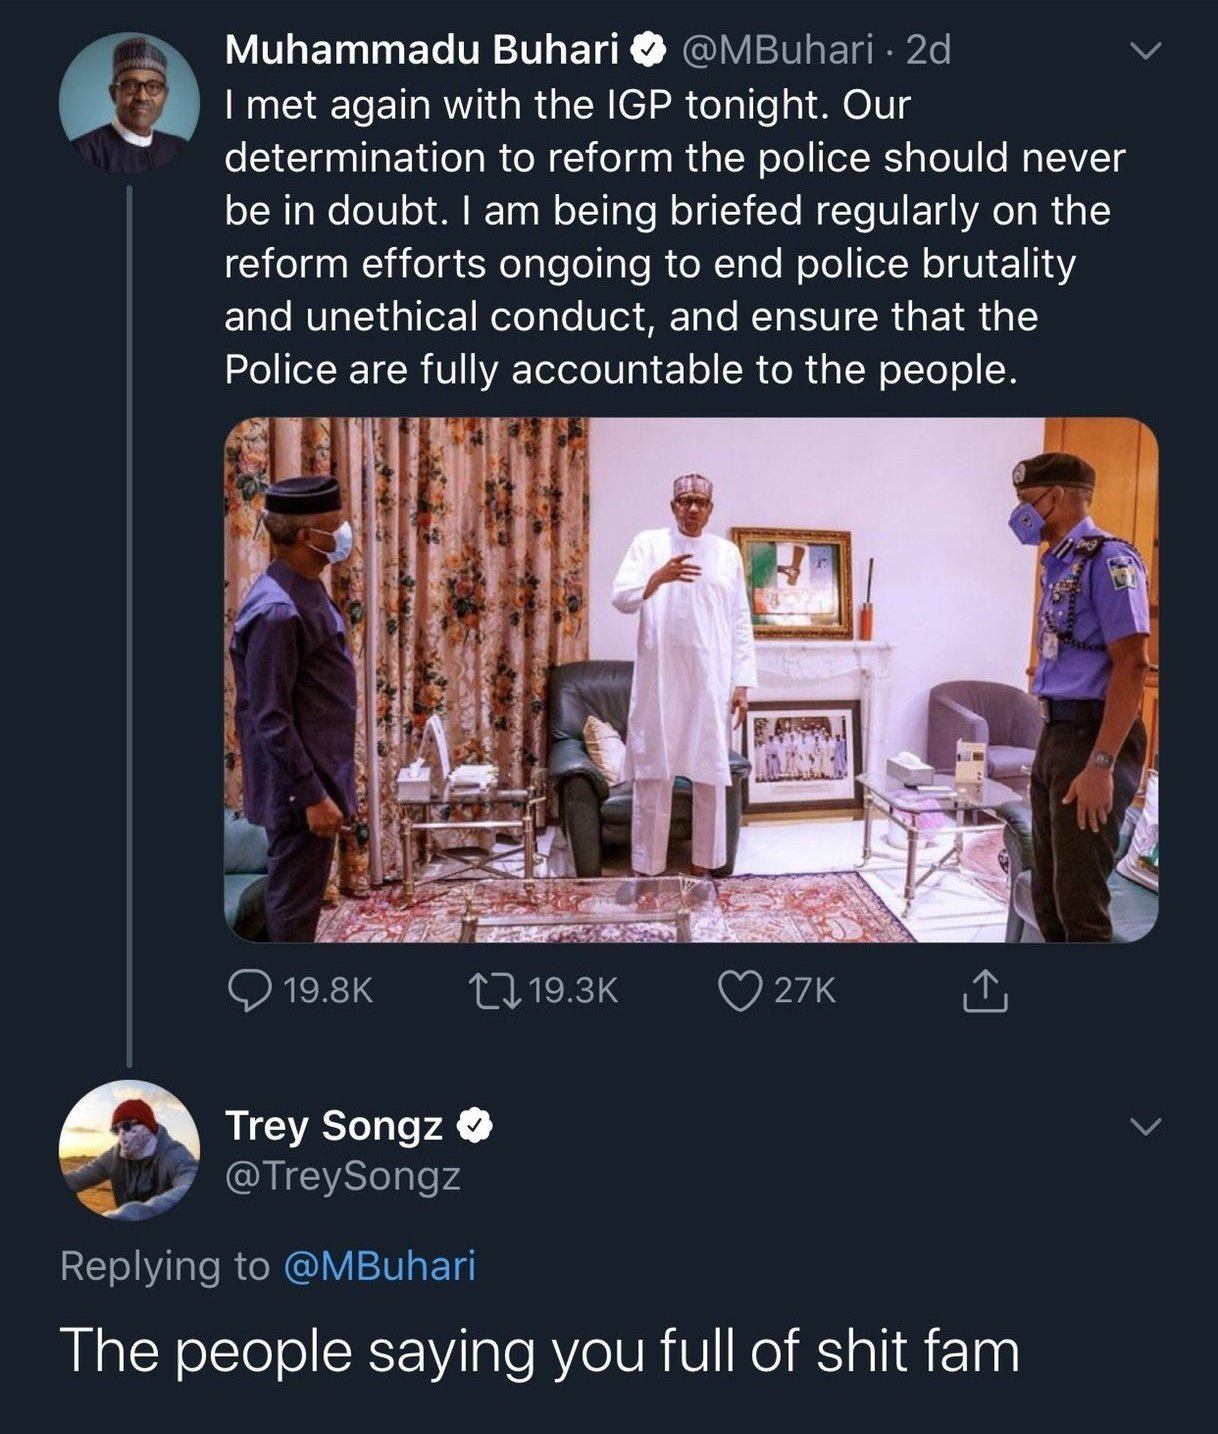Open the Muhammadu Buhari display name
The height and width of the screenshot is (1434, 1218).
point(422,49)
